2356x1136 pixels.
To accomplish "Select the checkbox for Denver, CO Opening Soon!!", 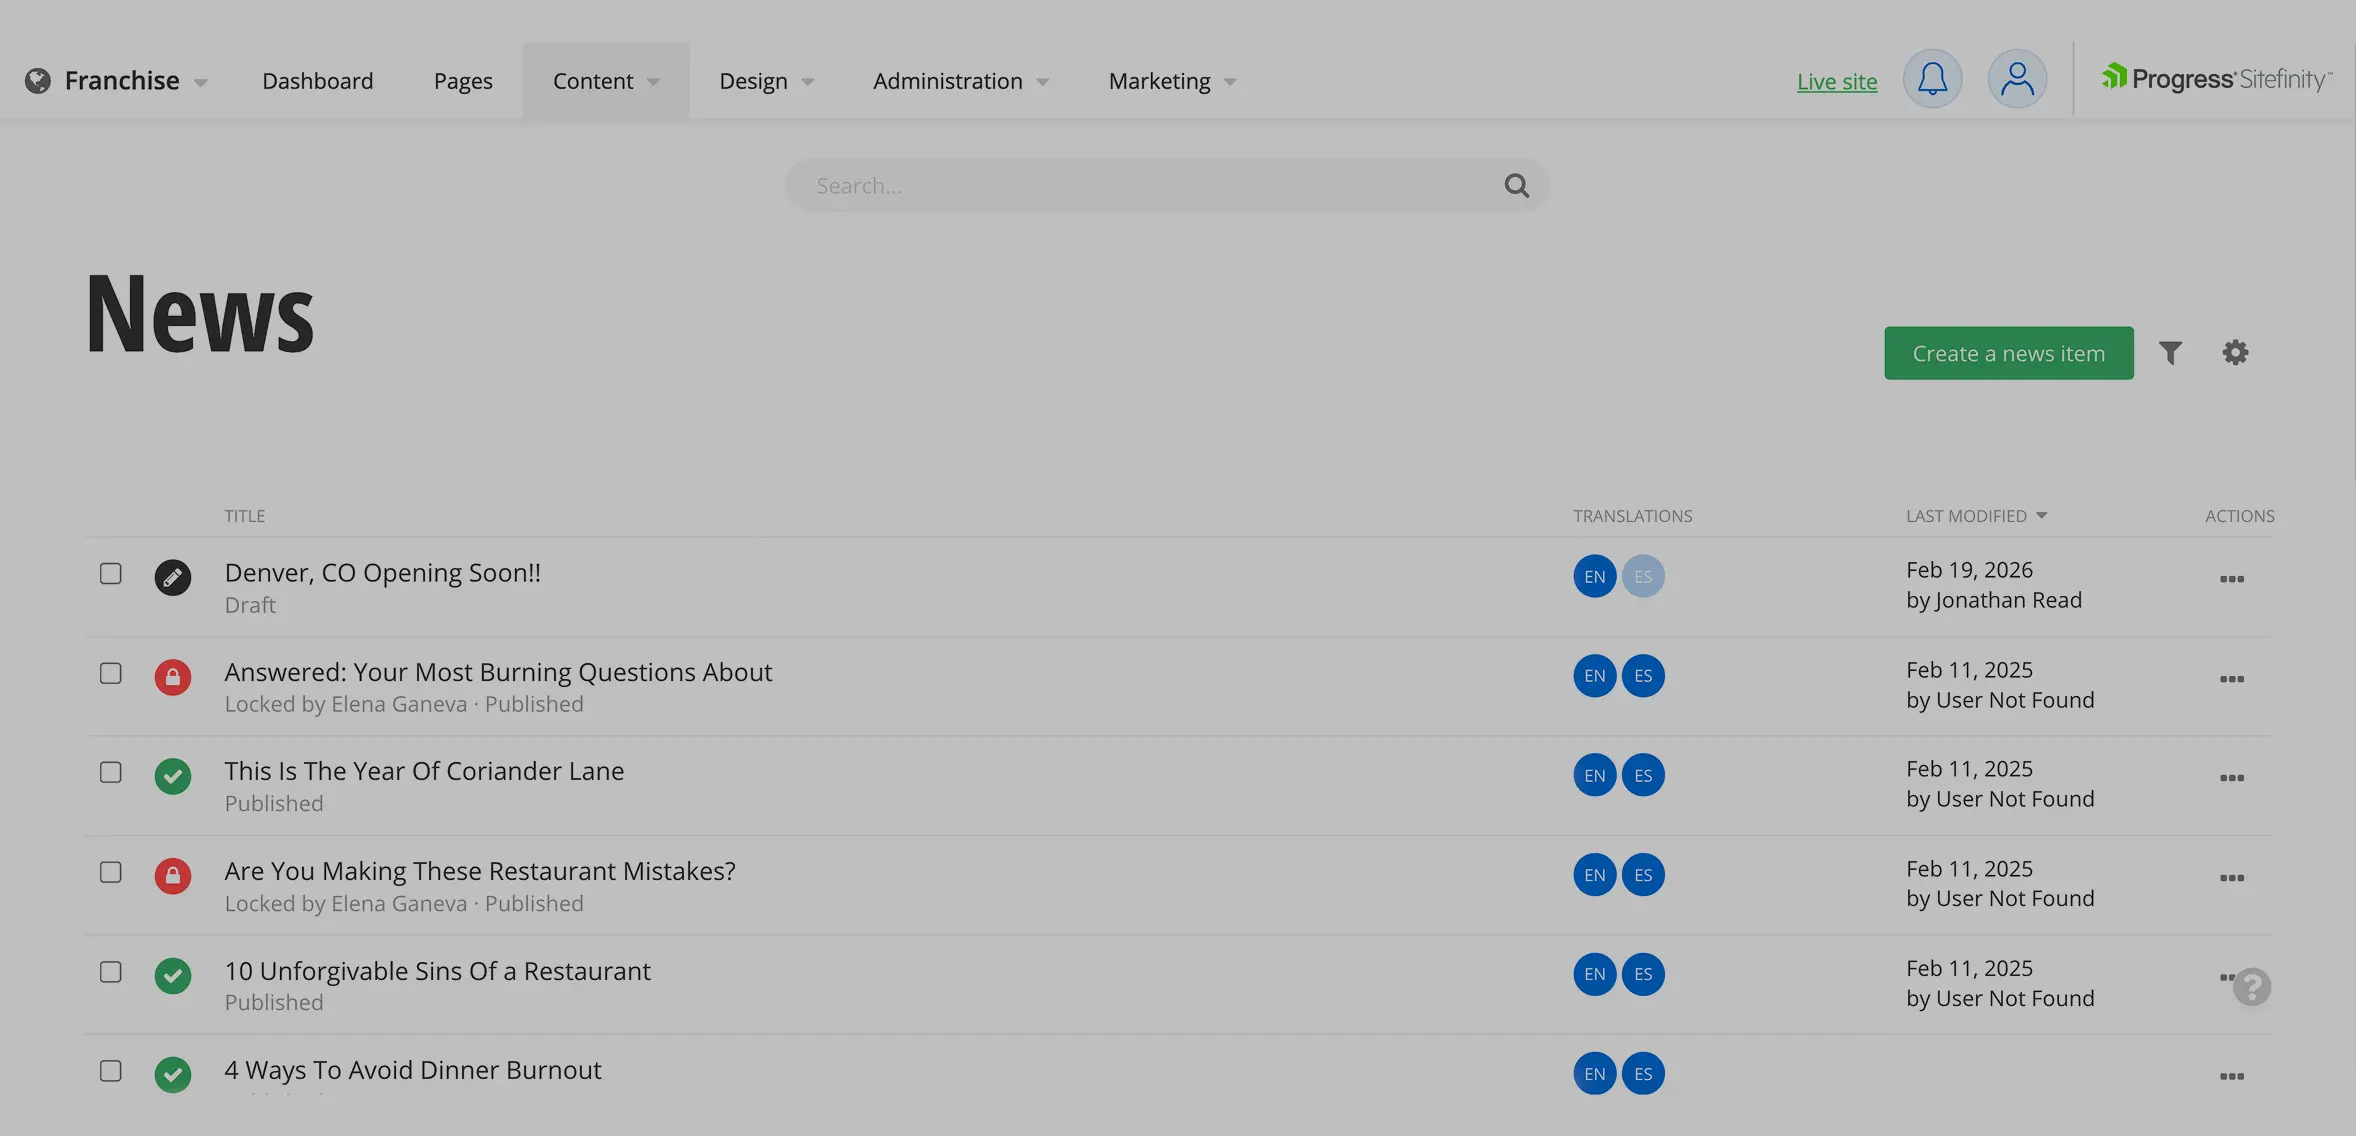I will tap(111, 574).
